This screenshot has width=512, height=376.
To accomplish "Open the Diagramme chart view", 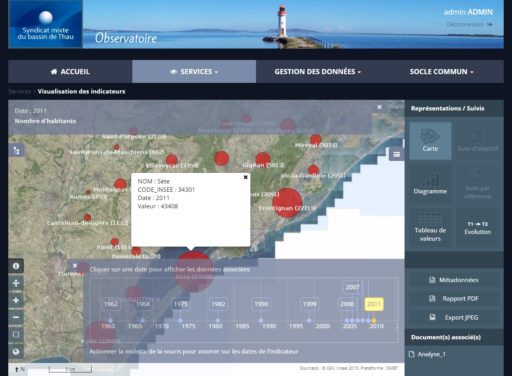I will 430,184.
